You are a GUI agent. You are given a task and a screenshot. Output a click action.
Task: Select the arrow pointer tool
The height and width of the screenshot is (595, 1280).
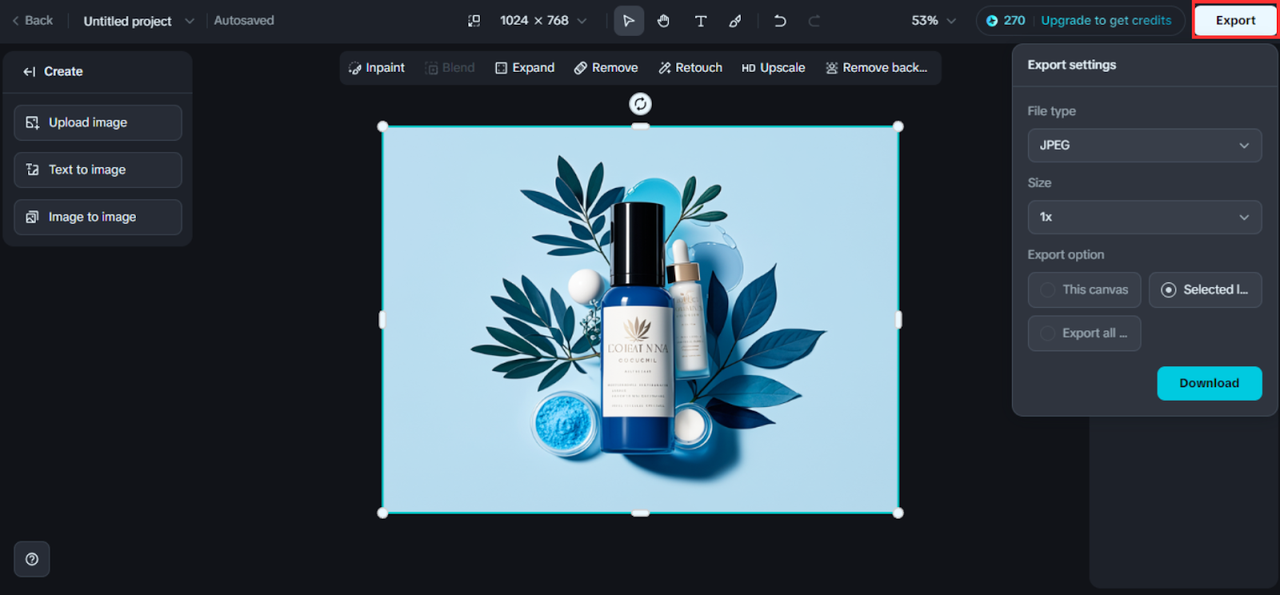coord(629,20)
